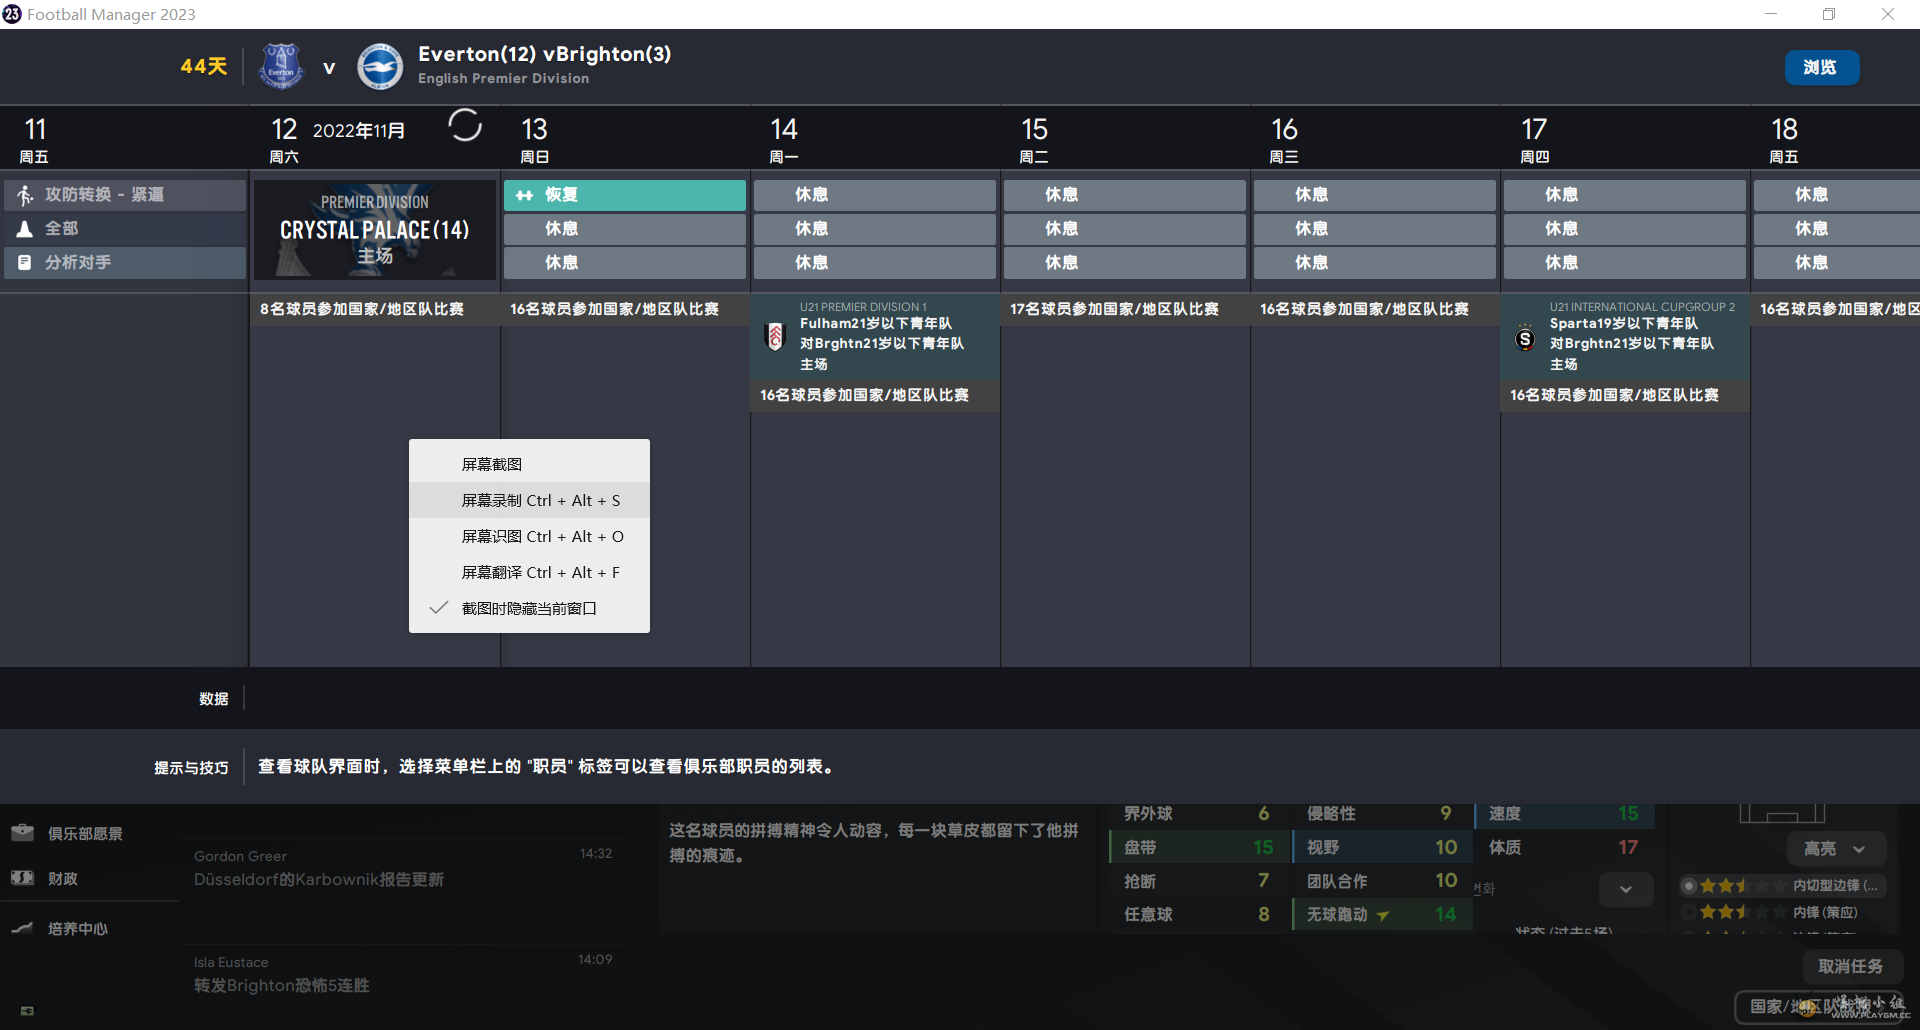The height and width of the screenshot is (1030, 1920).
Task: Toggle 截图时隐藏当前窗口 checkmark option
Action: [529, 608]
